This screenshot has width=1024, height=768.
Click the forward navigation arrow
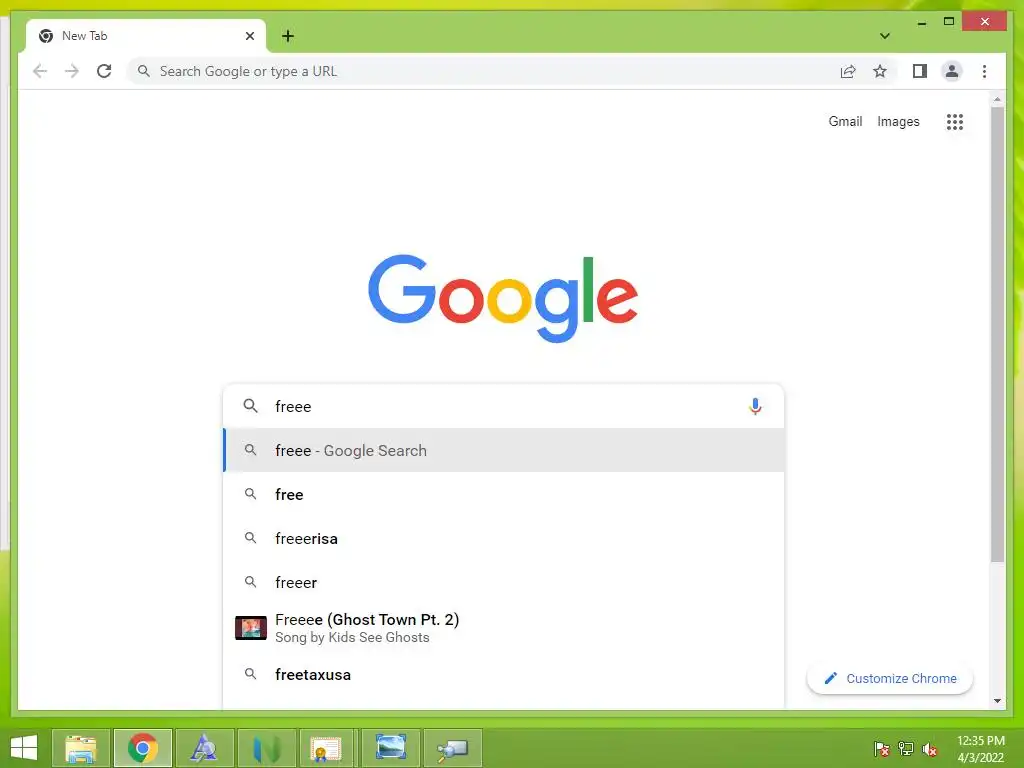click(x=72, y=71)
